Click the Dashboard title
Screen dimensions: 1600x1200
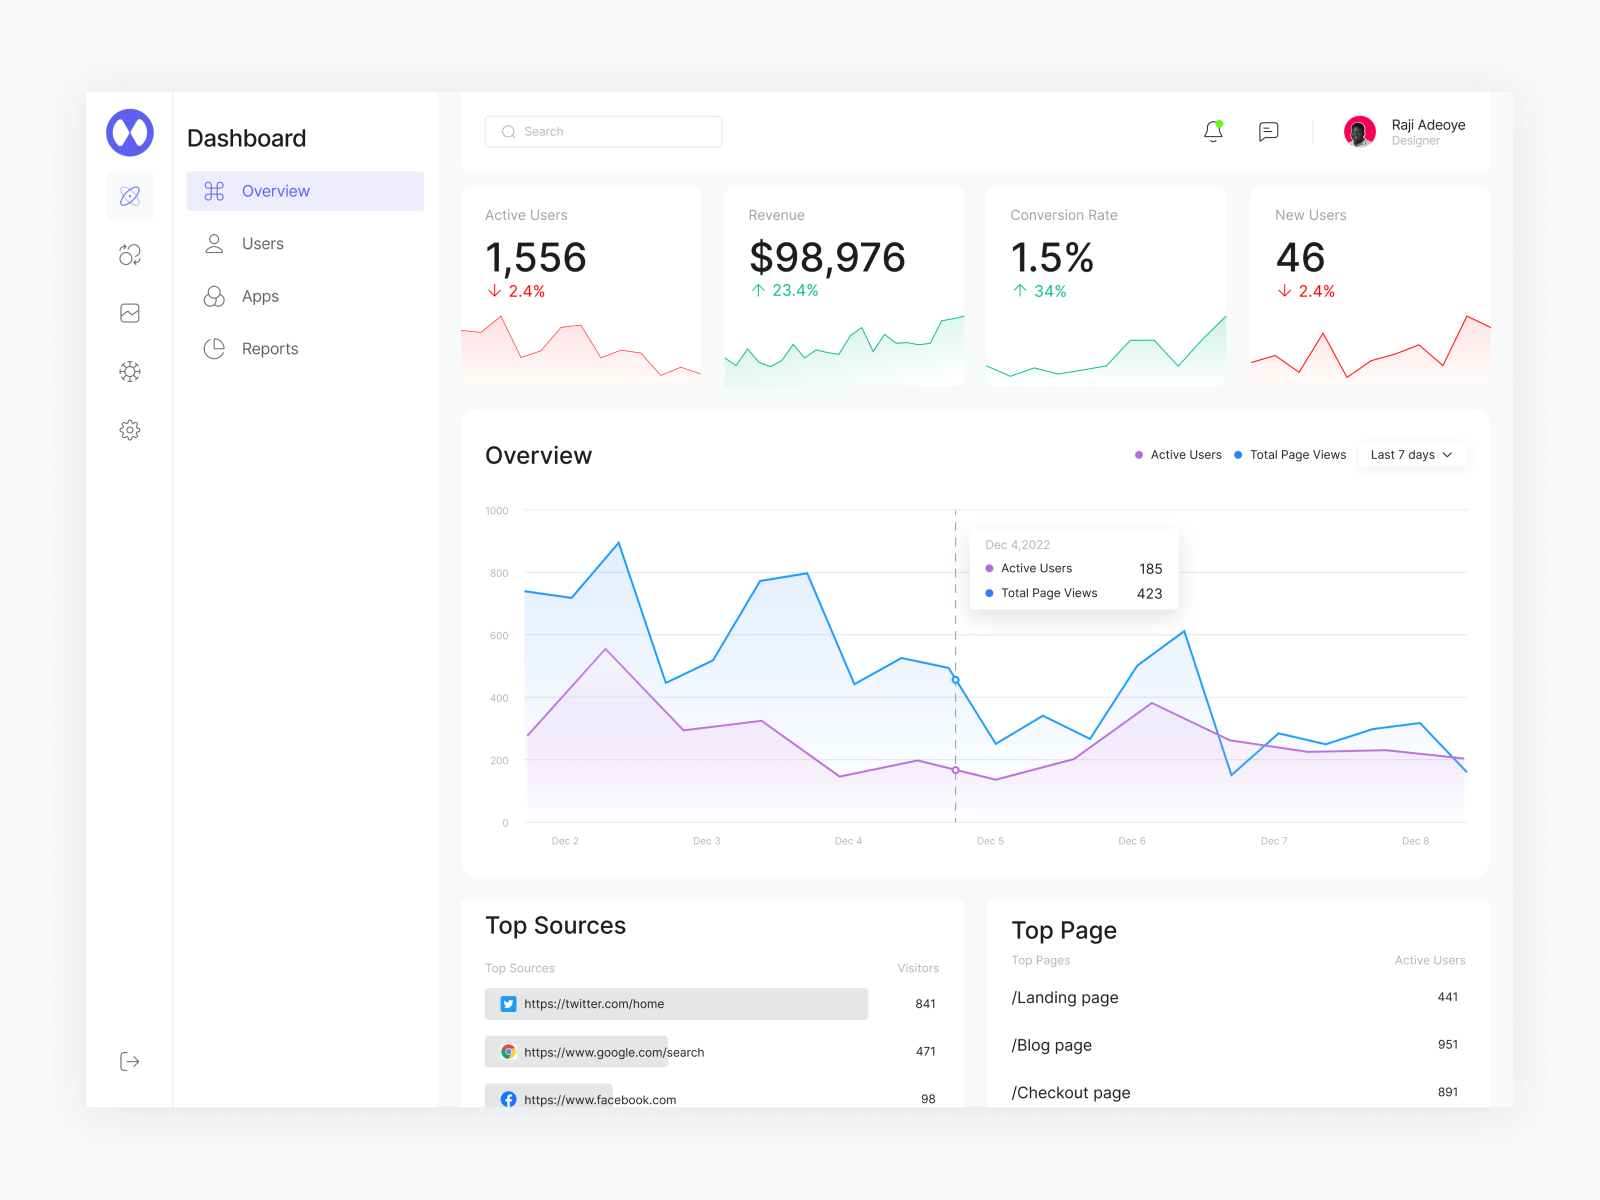247,138
